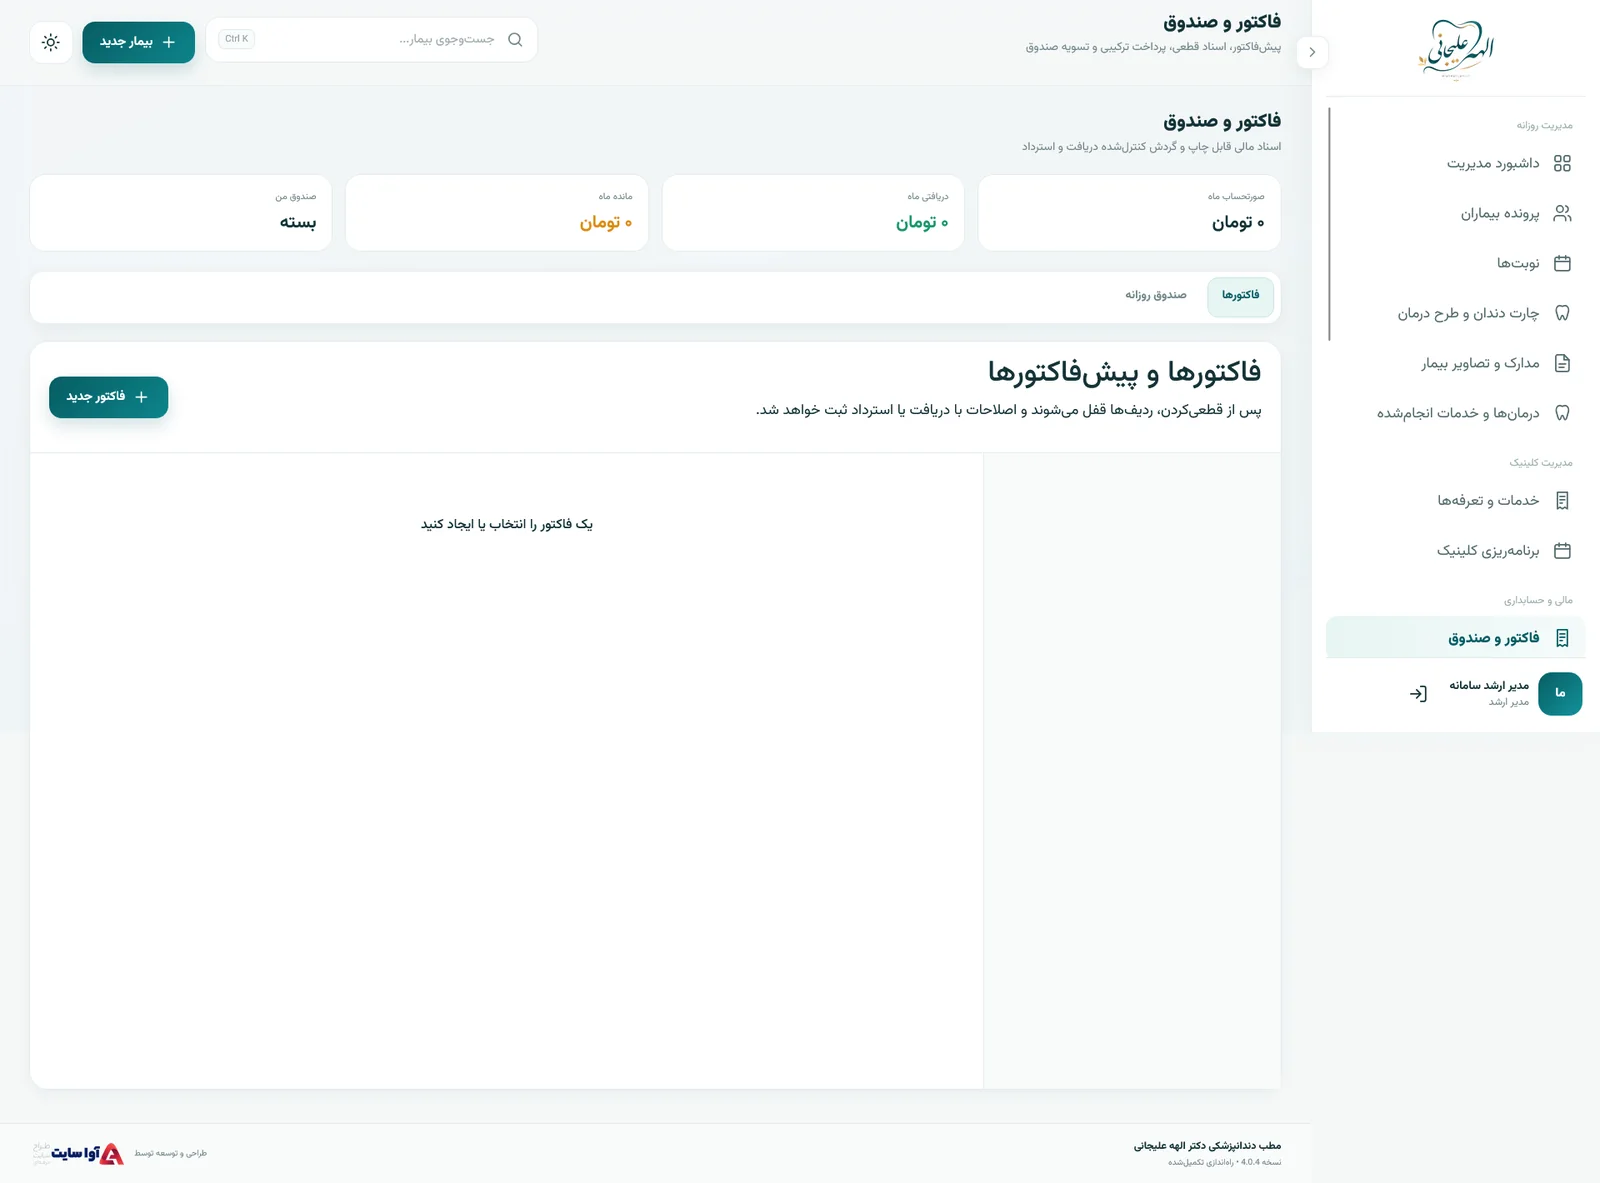Click the tooth icon beside درمان‌ها و خدمات

tap(1562, 413)
